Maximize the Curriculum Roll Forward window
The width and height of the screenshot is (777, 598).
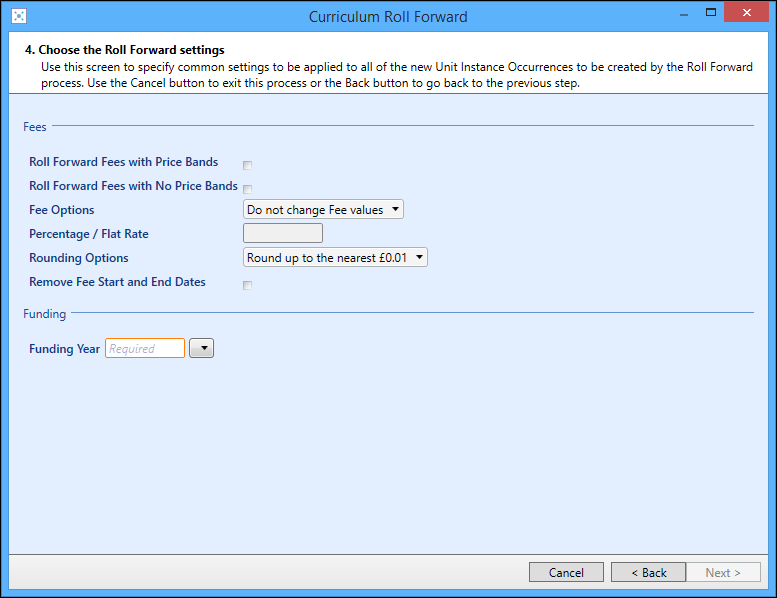(712, 14)
